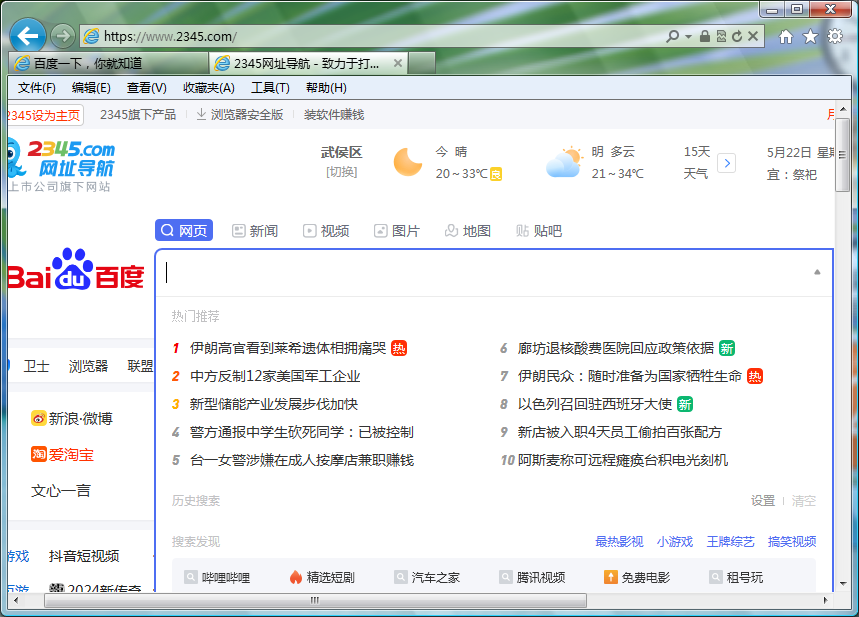Open browser Tools gear icon
The height and width of the screenshot is (617, 859).
tap(835, 37)
